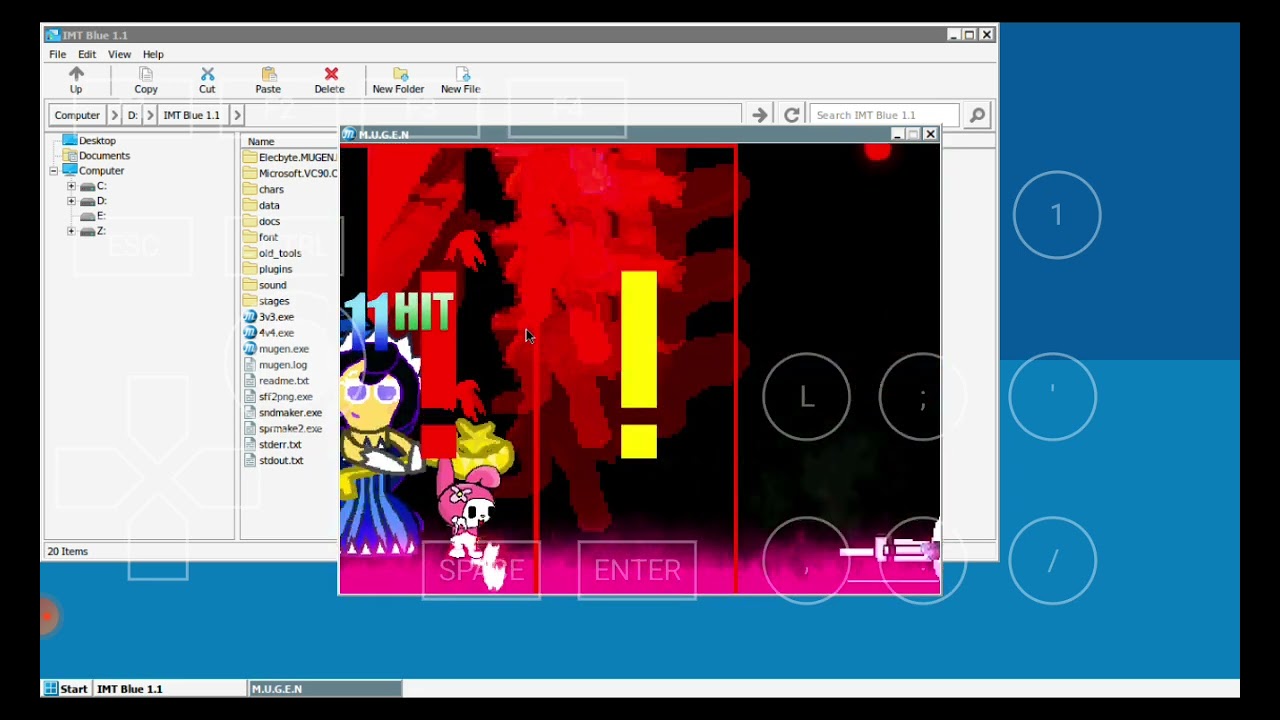The width and height of the screenshot is (1280, 720).
Task: Click the Computer breadcrumb button
Action: click(x=77, y=115)
